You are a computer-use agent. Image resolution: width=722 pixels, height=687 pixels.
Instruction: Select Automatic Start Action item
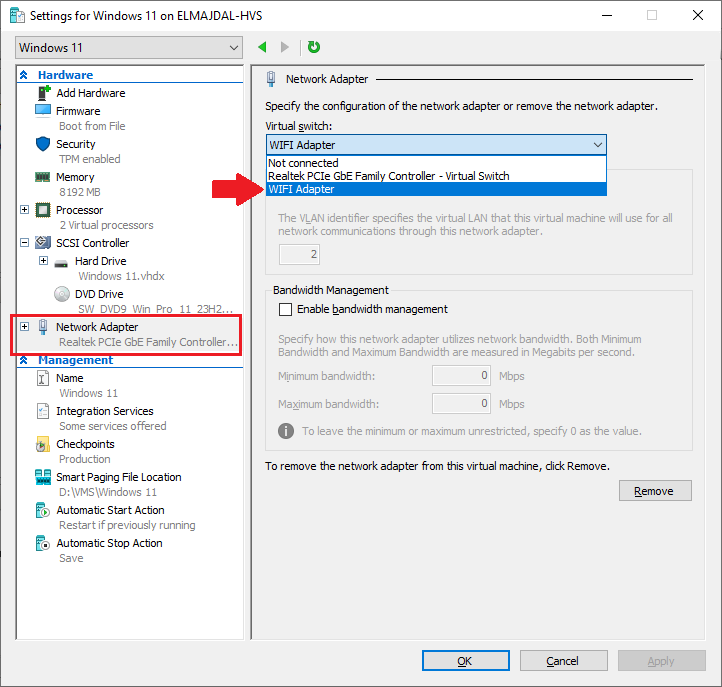[110, 510]
